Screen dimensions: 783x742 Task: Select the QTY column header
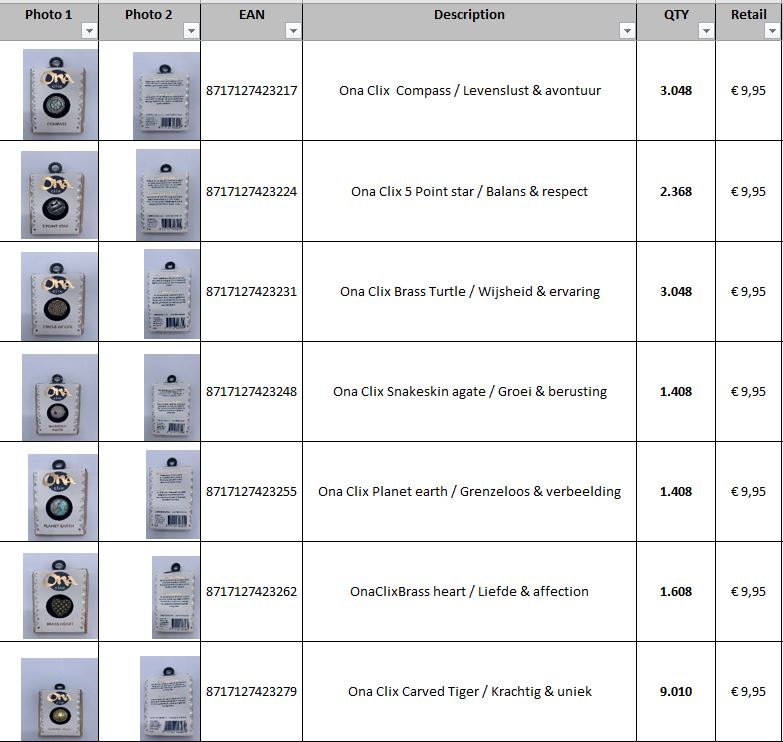point(676,21)
